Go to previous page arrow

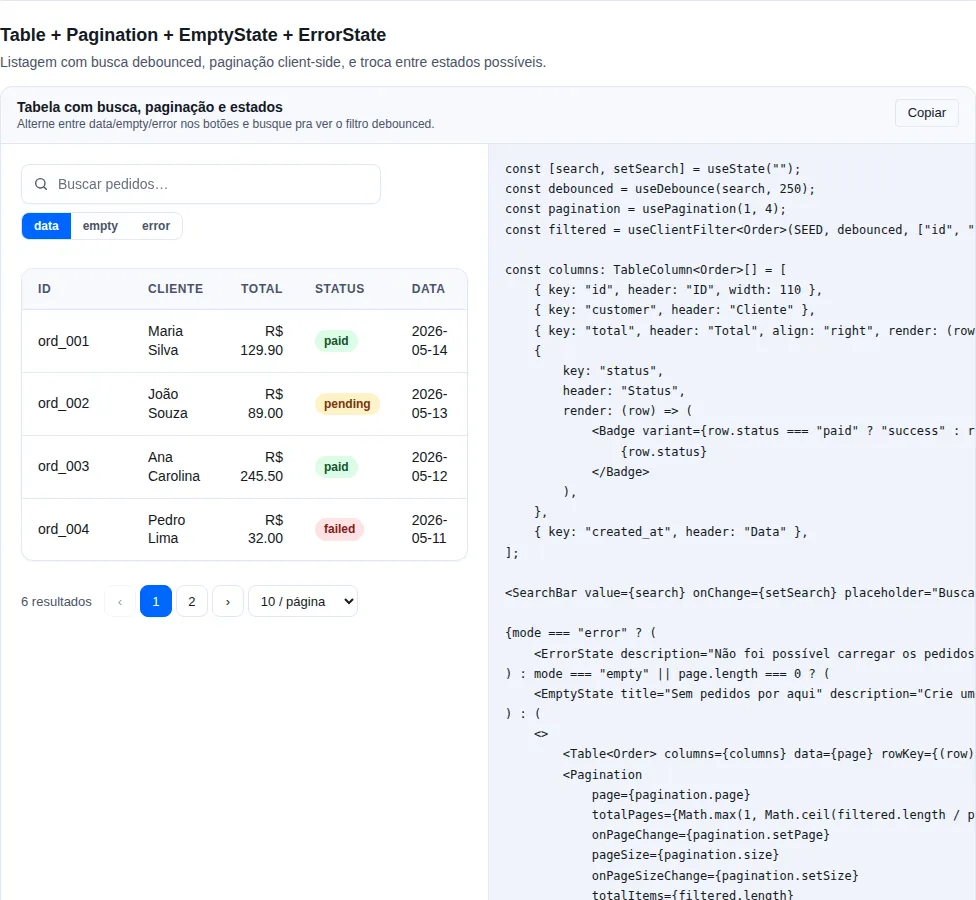click(120, 601)
